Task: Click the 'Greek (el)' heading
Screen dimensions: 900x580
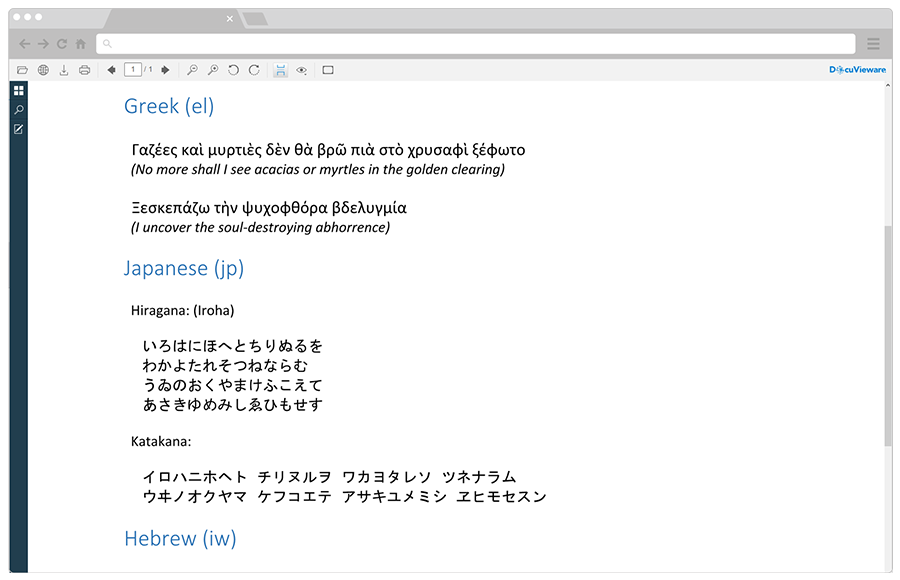Action: click(169, 106)
